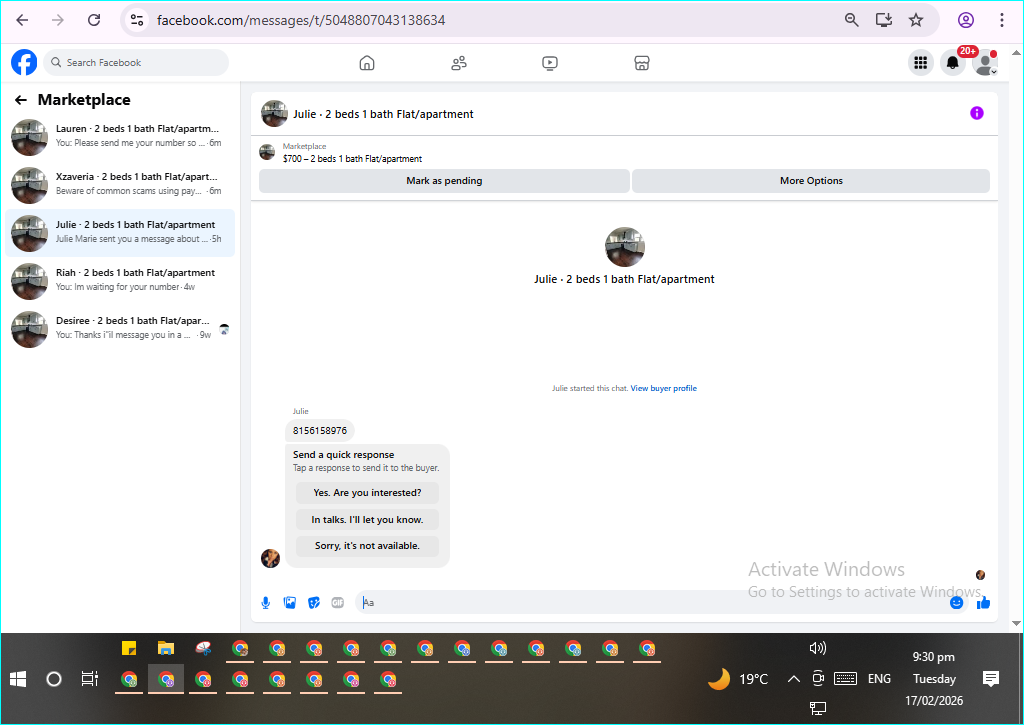Click the page scrollbar down arrow
This screenshot has width=1024, height=725.
coord(1016,623)
